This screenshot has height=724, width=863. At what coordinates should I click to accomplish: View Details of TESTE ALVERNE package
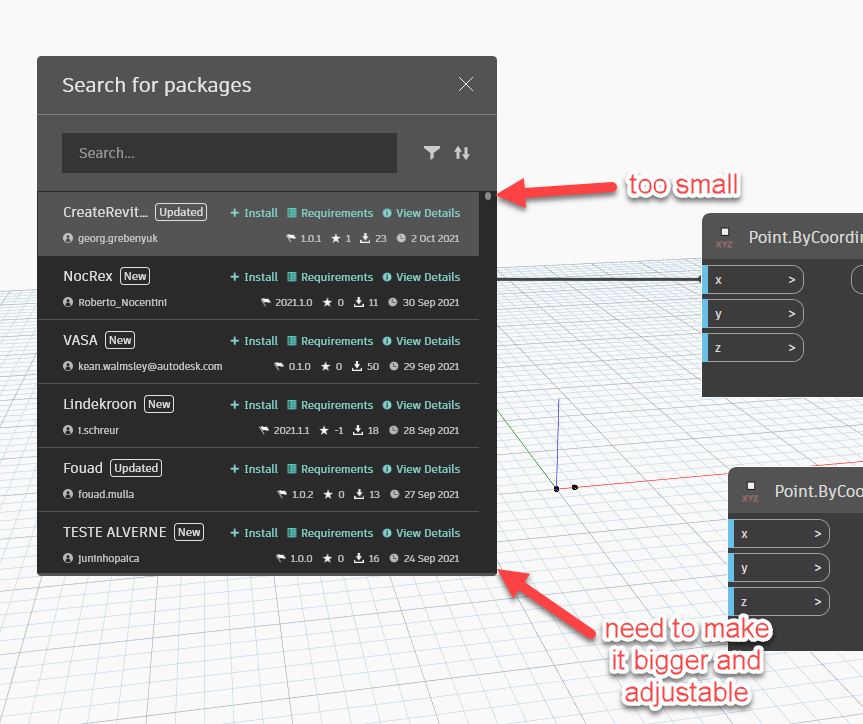click(x=421, y=532)
